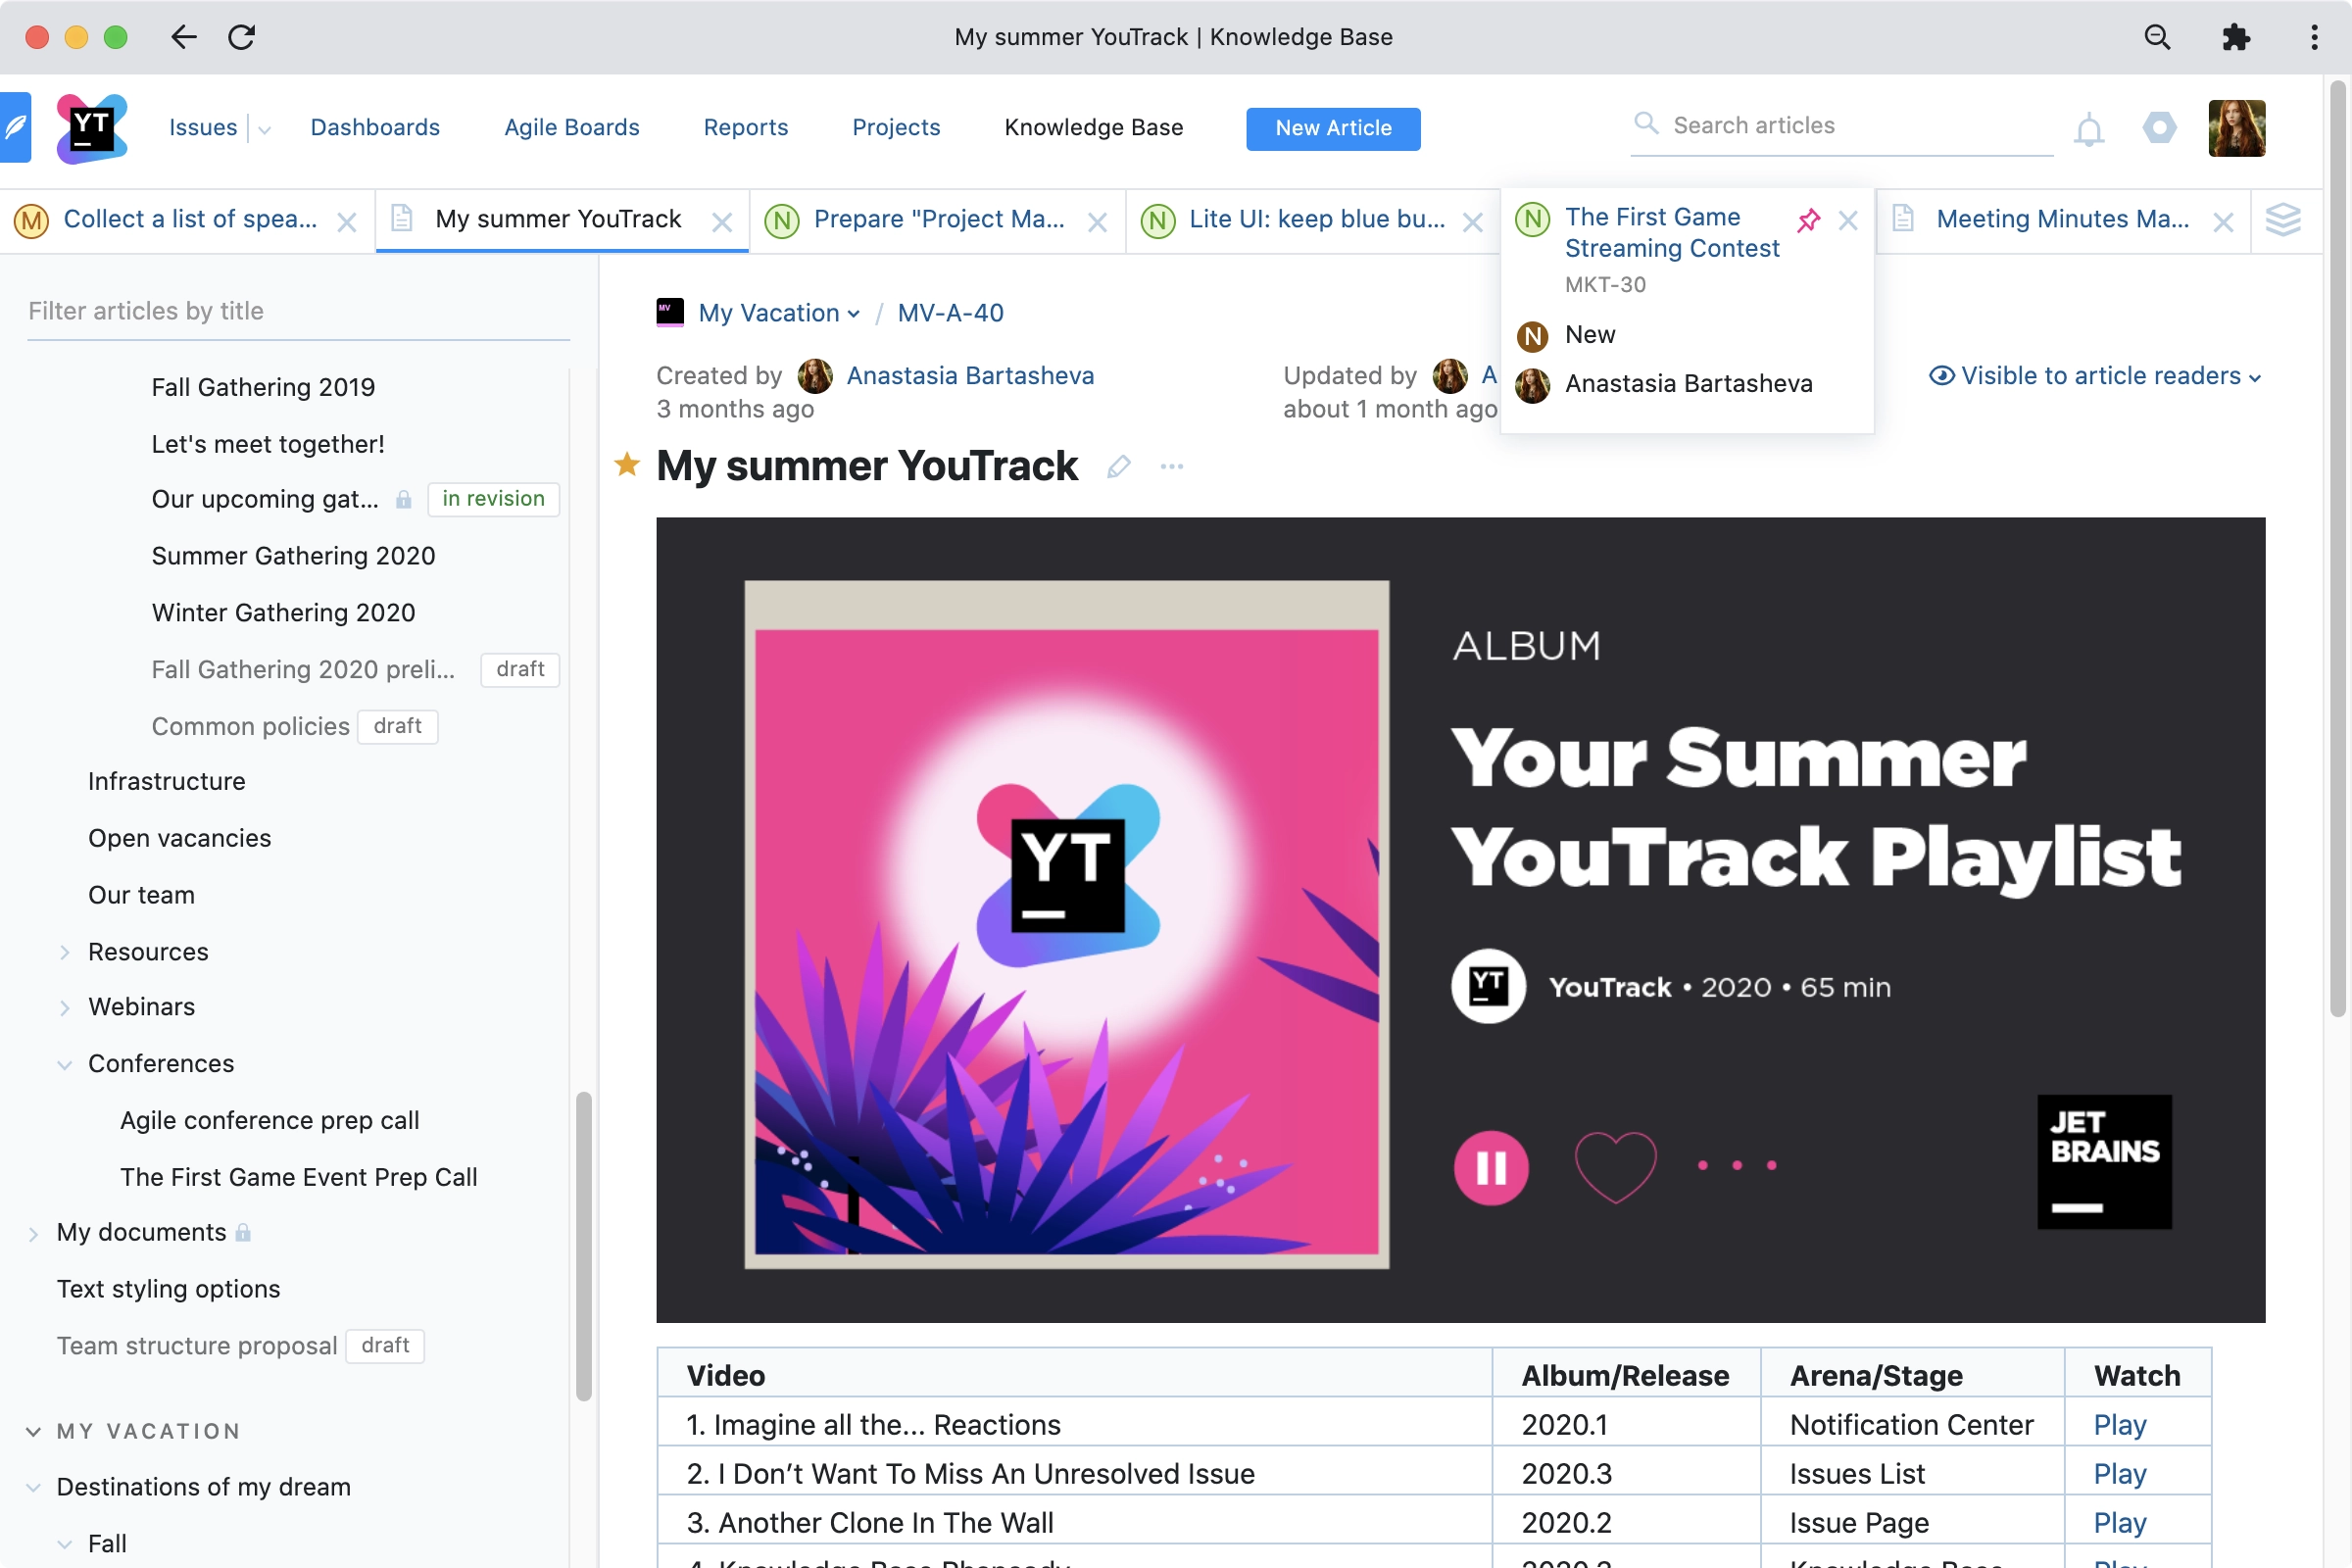Click the main page vertical scrollbar
Screen dimensions: 2352x1568
tap(2337, 548)
